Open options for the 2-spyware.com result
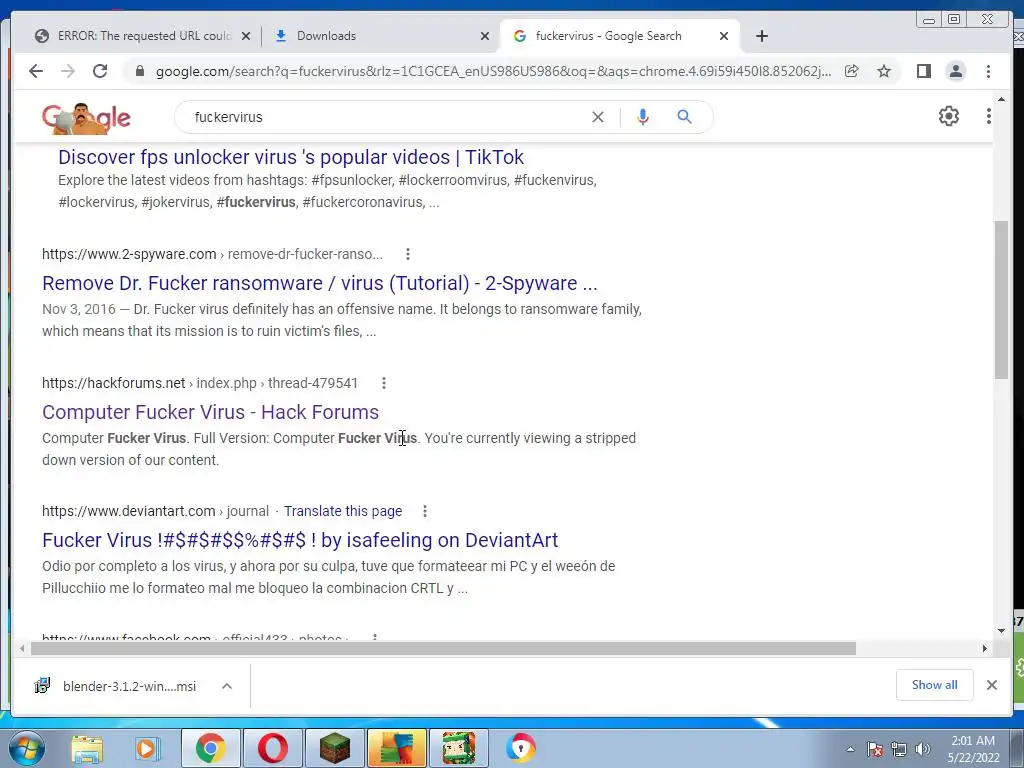The image size is (1024, 768). [408, 254]
